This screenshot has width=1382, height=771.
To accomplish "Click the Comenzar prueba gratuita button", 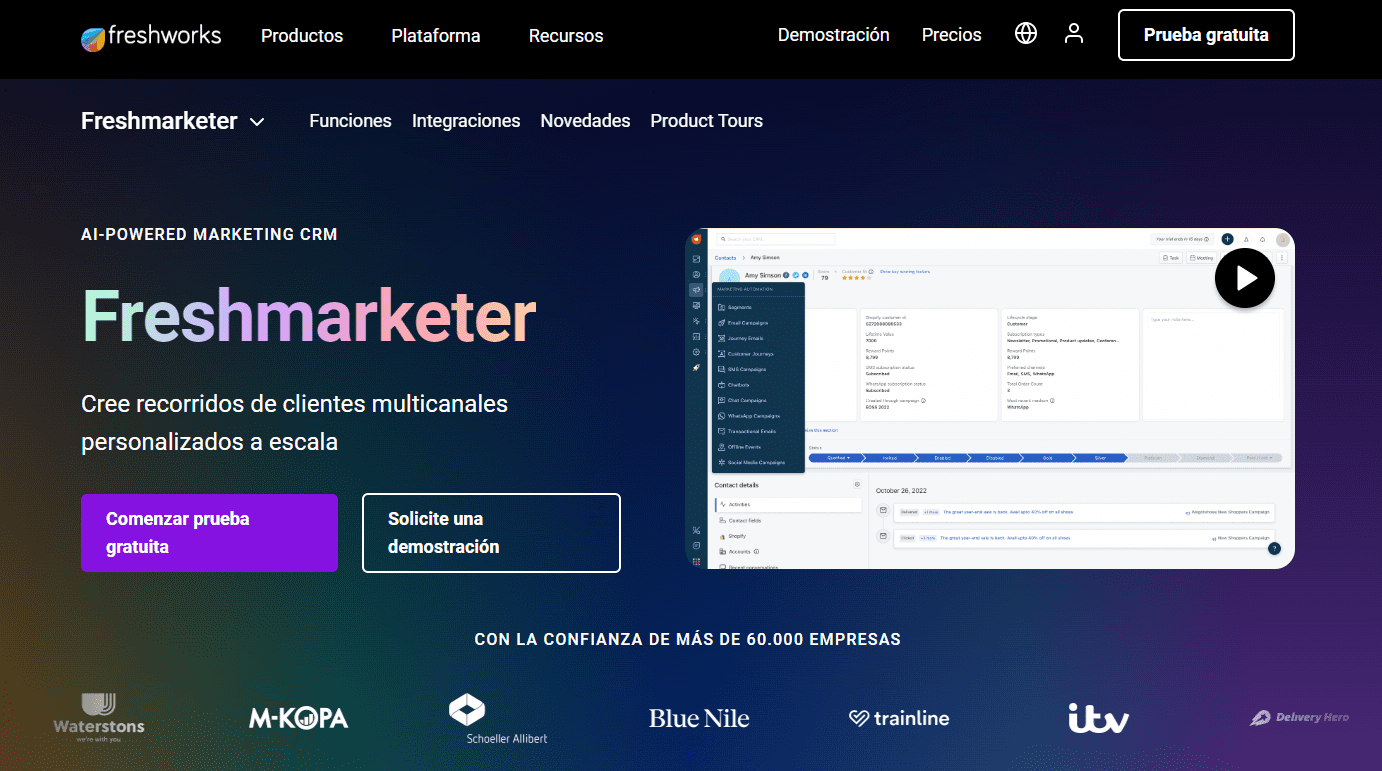I will 209,532.
